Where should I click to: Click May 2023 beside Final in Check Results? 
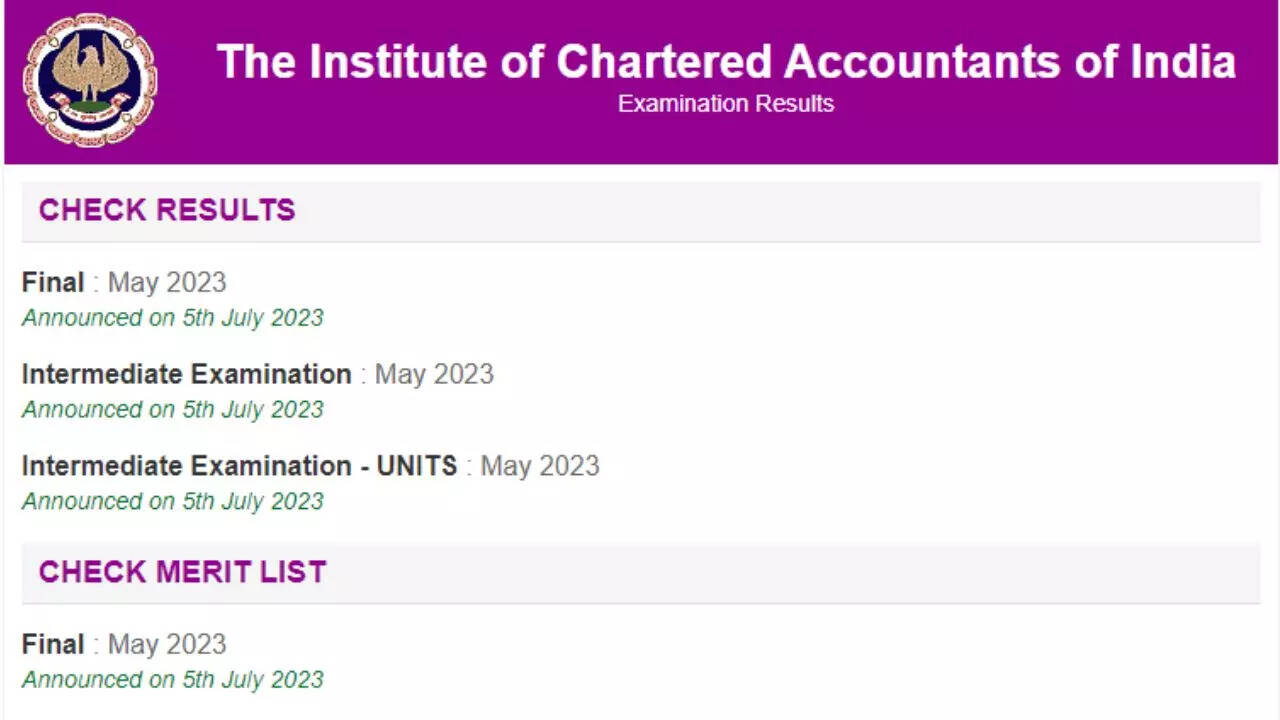click(x=167, y=282)
